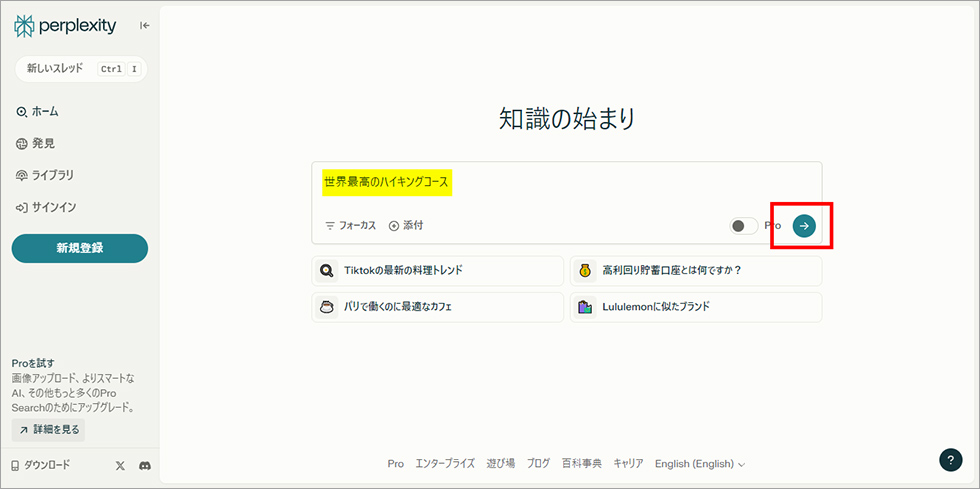Open help with the question mark button
Screen dimensions: 980x489
[x=951, y=460]
